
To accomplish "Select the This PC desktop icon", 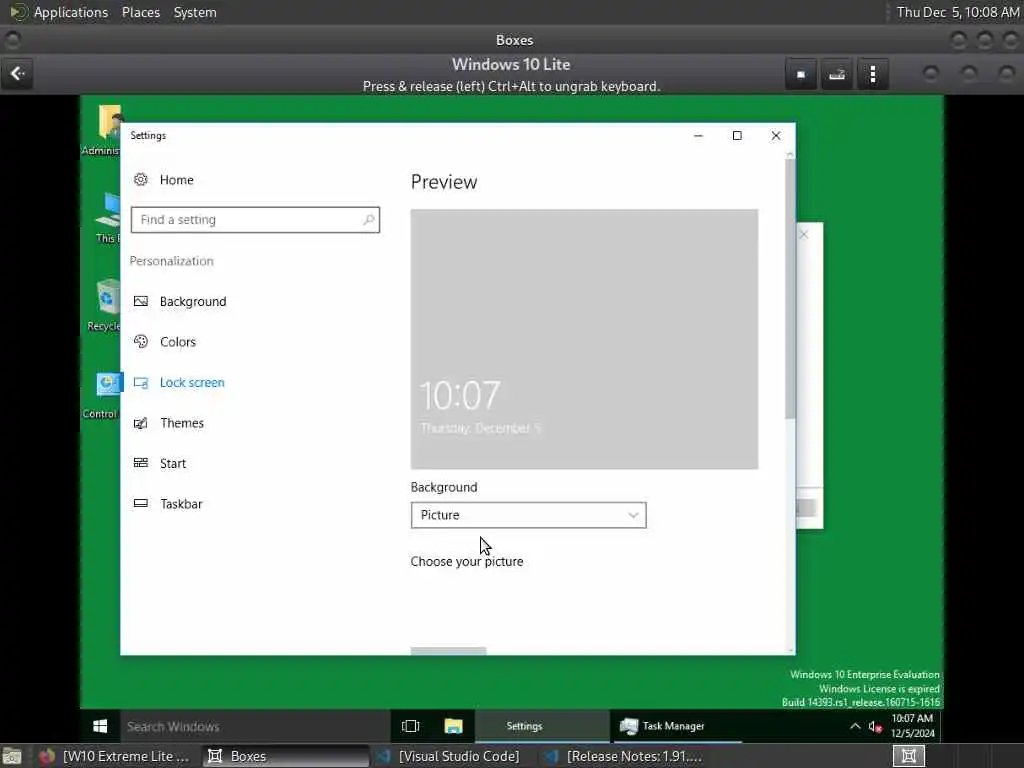I will 107,217.
